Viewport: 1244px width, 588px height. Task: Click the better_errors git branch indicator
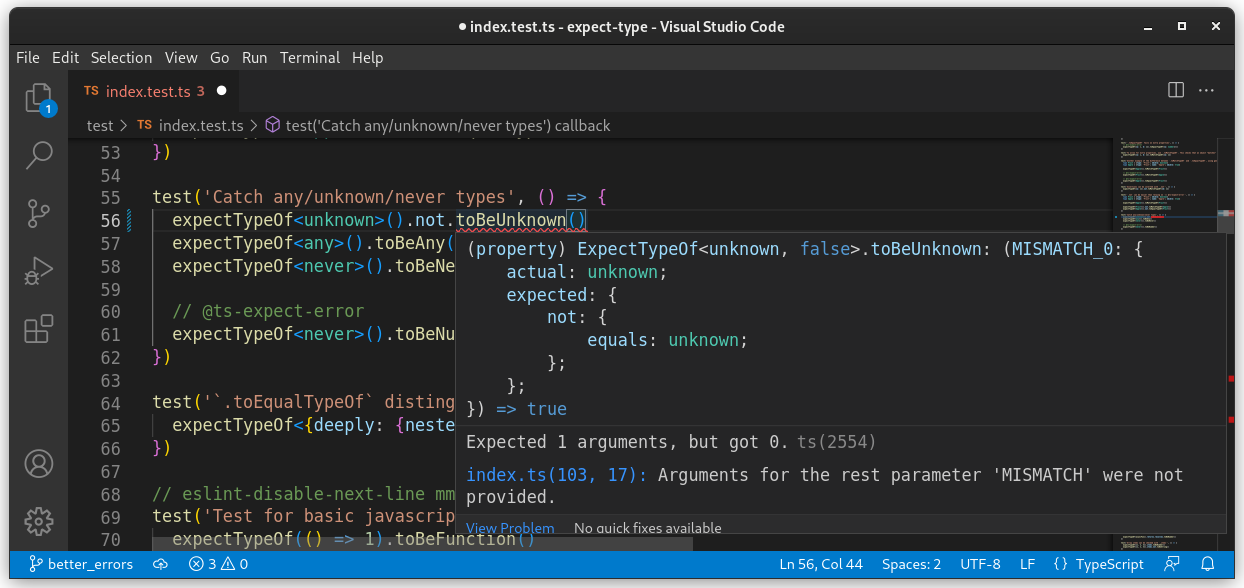tap(80, 564)
